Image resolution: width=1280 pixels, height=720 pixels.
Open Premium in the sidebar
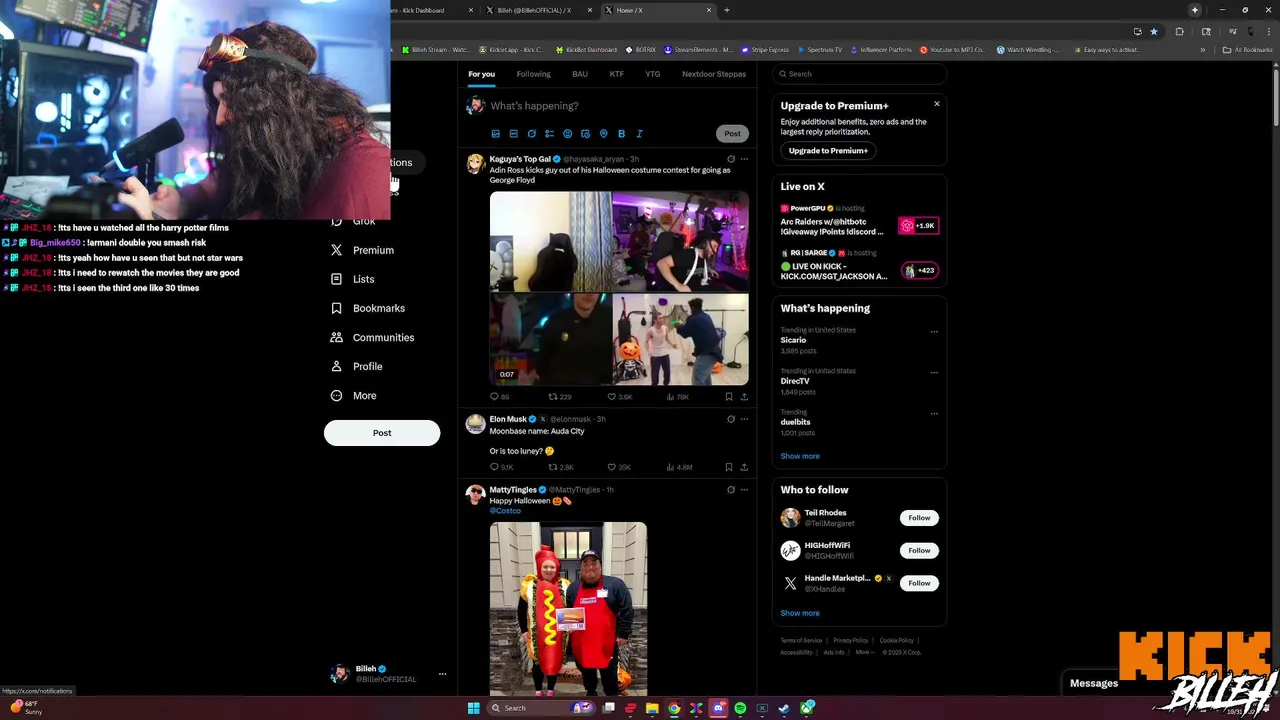click(362, 250)
